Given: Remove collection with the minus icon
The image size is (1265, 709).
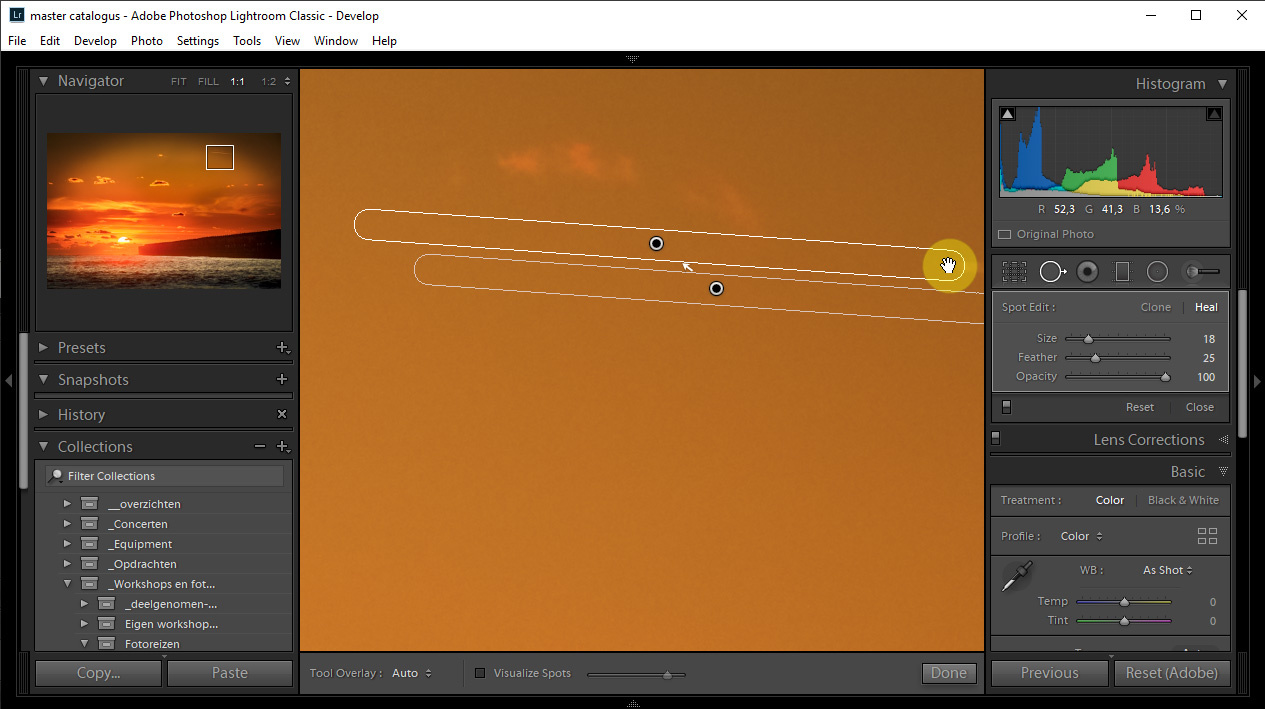Looking at the screenshot, I should [x=260, y=447].
